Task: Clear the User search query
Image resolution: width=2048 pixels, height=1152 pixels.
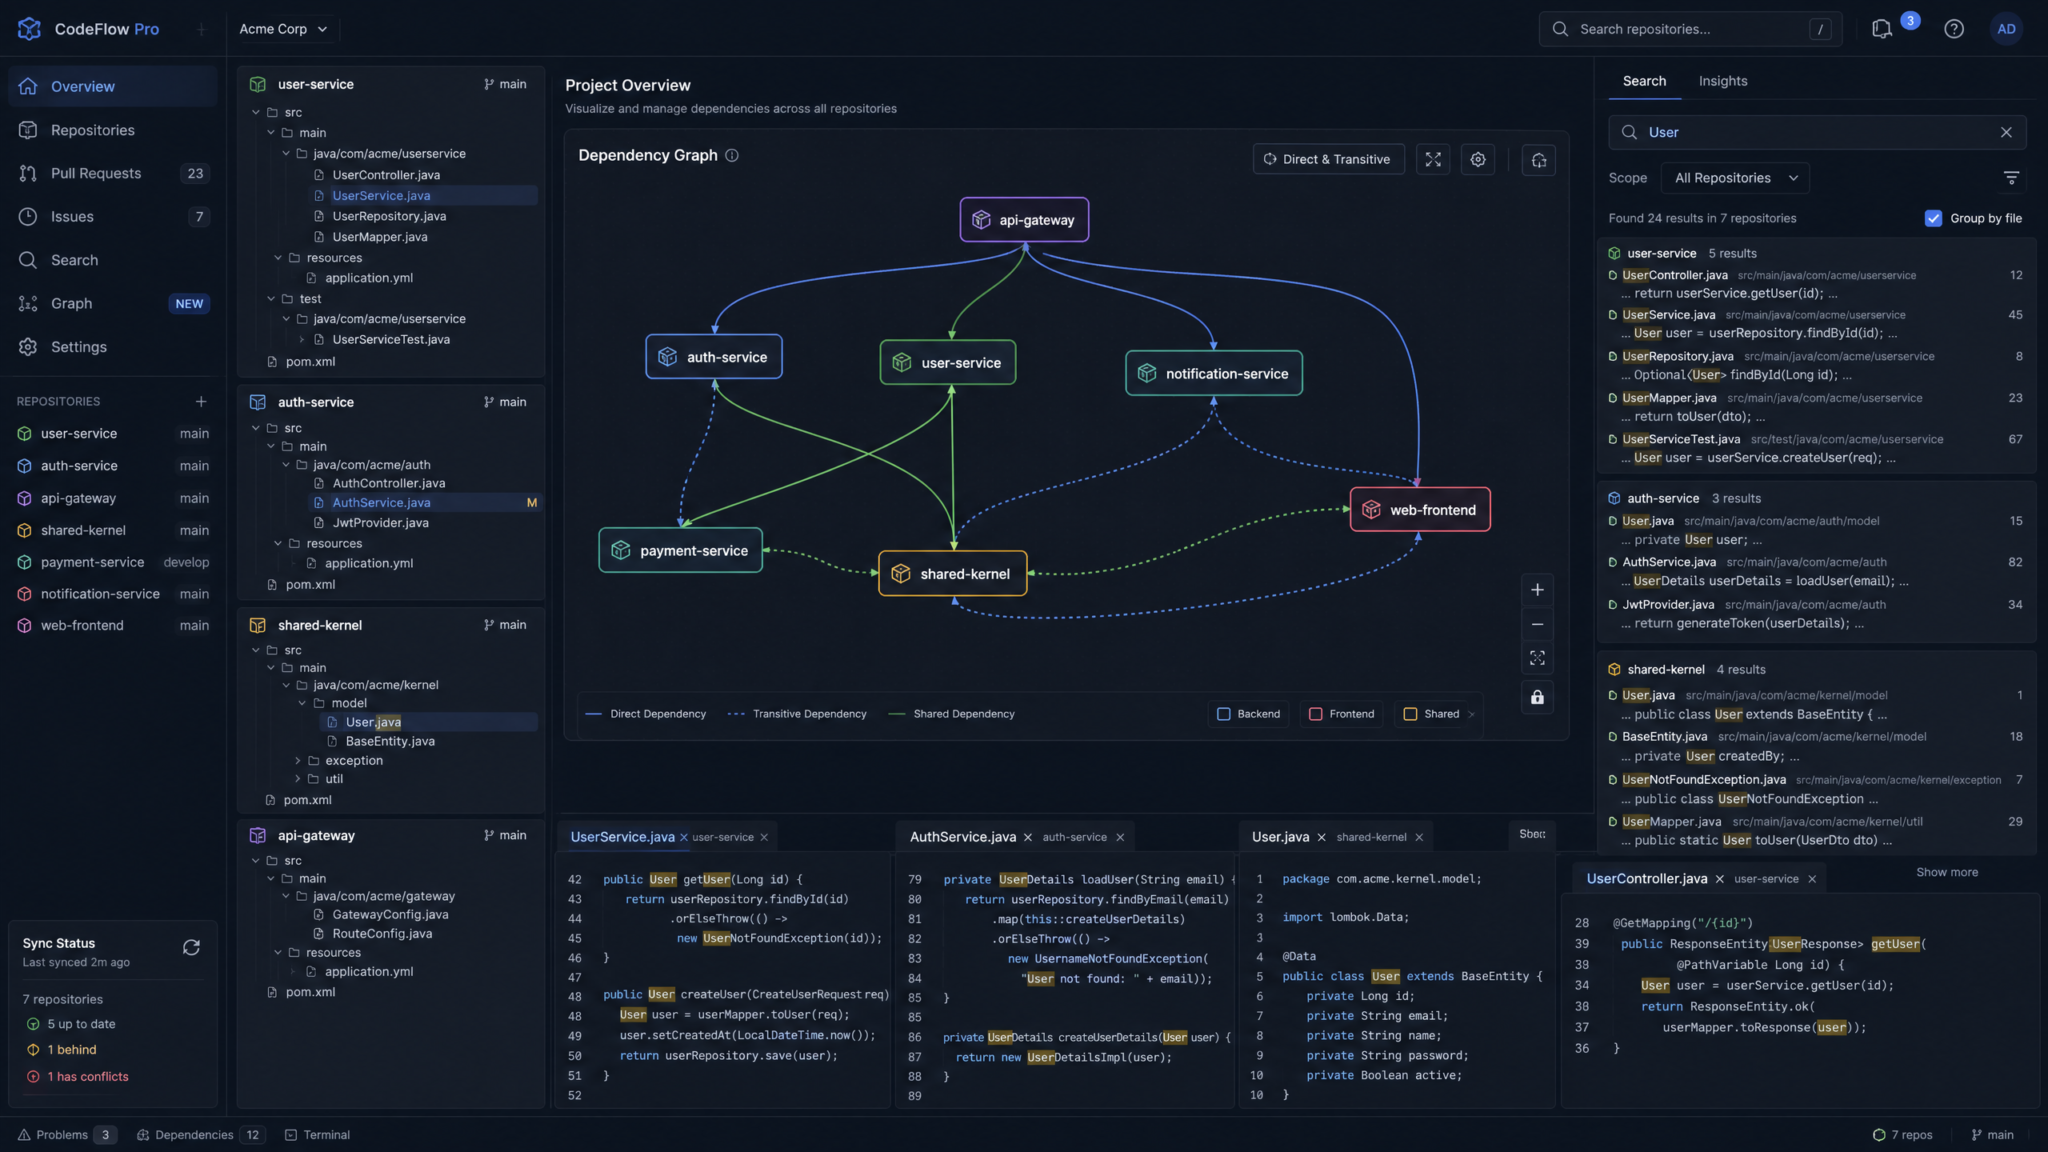Action: 2006,132
